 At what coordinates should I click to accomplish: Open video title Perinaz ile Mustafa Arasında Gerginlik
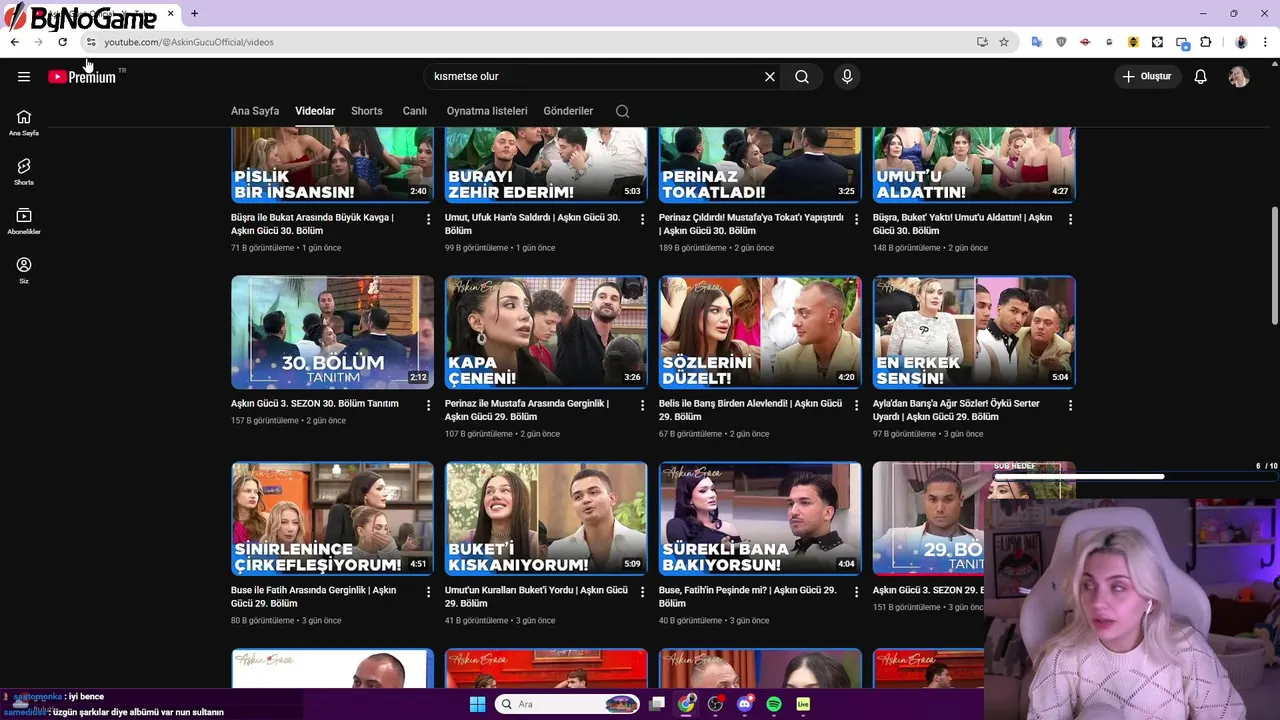tap(527, 410)
